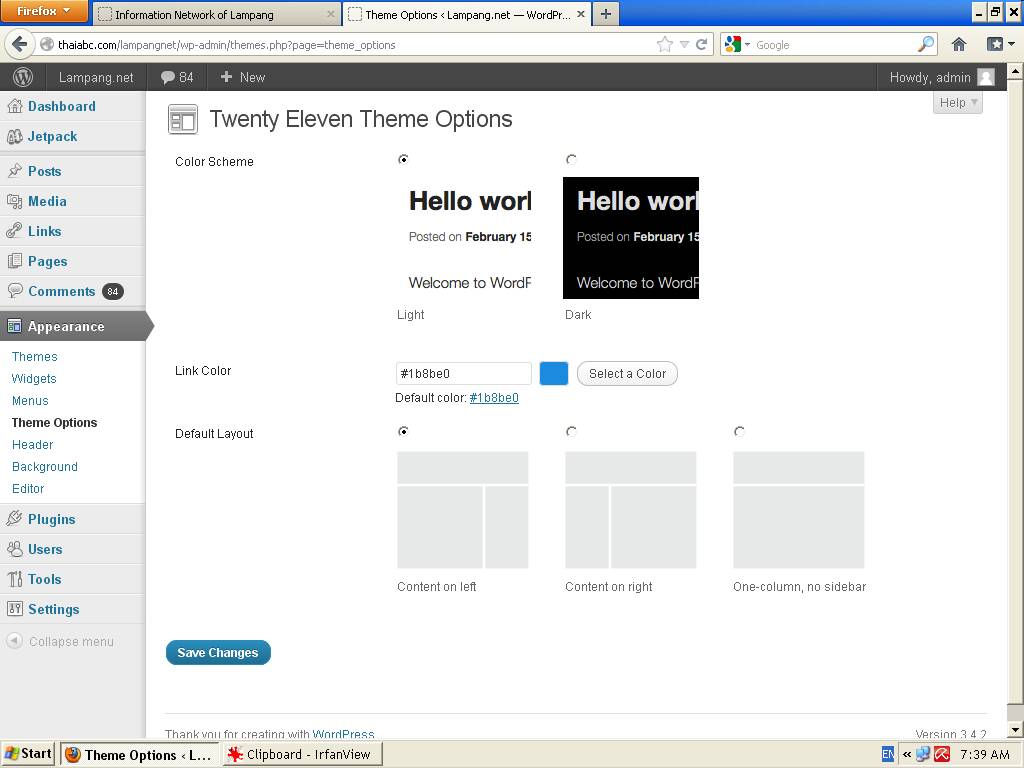
Task: Bookmark this page with the star icon
Action: (664, 44)
